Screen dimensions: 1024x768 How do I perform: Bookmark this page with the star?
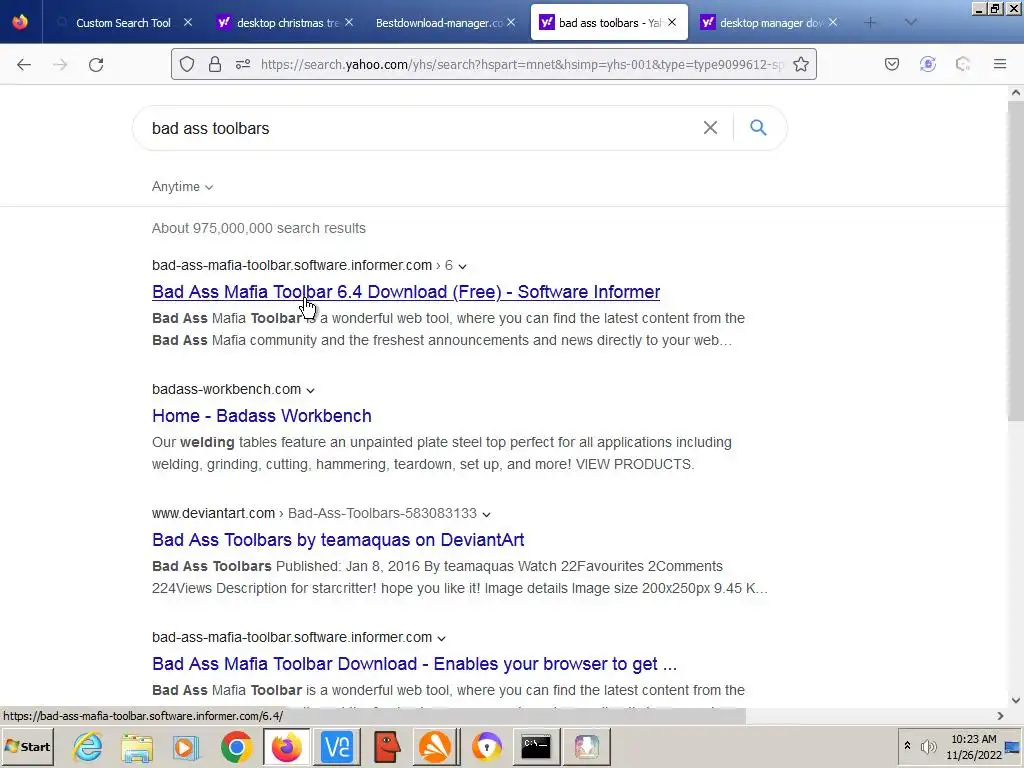pyautogui.click(x=801, y=64)
